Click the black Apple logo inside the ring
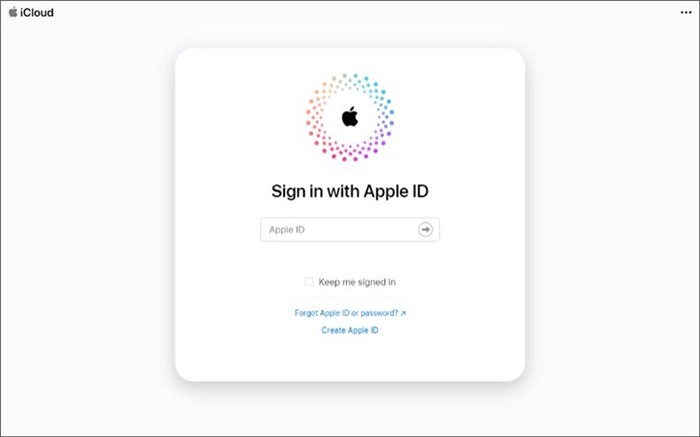 click(x=350, y=117)
